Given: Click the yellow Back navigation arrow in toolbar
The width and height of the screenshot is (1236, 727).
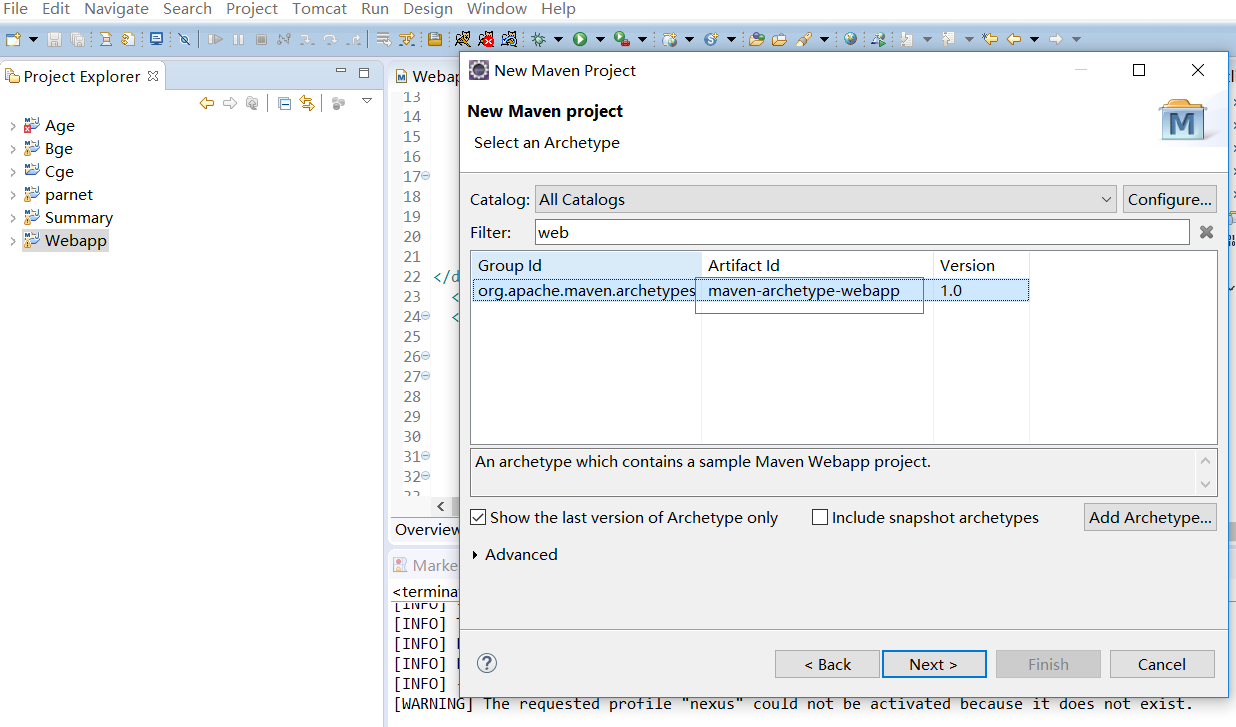Looking at the screenshot, I should click(1013, 39).
